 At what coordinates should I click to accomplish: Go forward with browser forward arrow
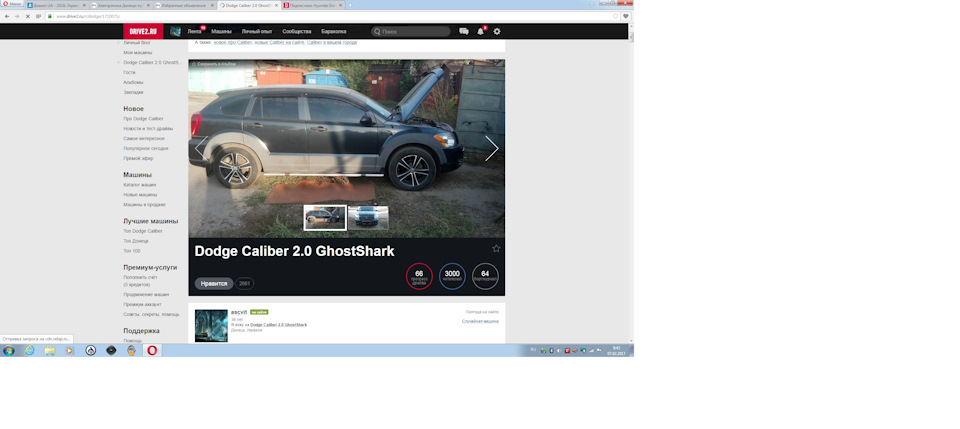click(17, 16)
